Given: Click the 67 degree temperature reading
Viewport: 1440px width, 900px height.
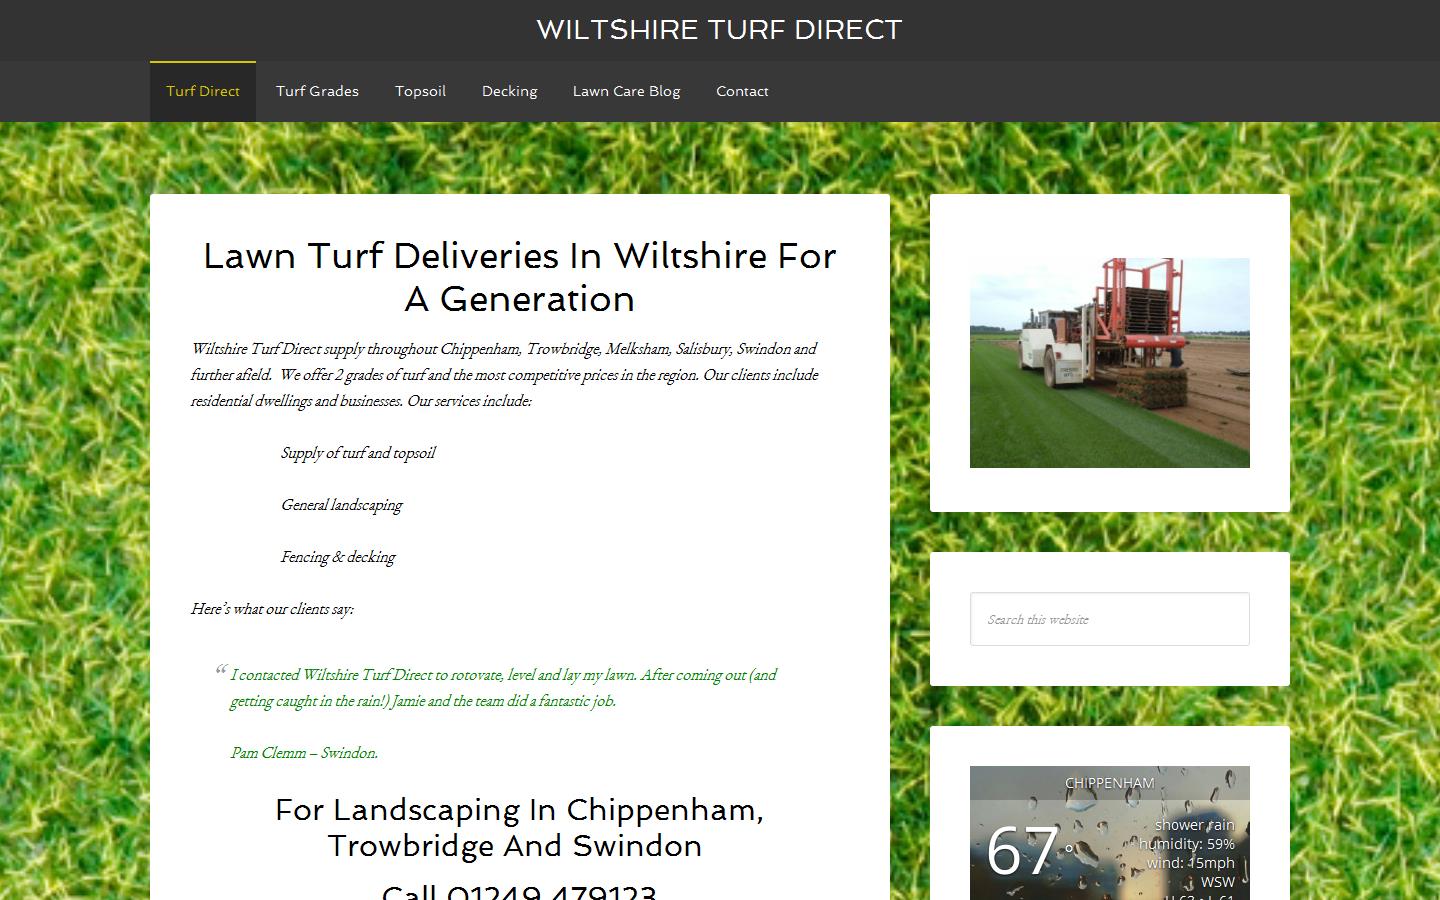Looking at the screenshot, I should 1029,851.
